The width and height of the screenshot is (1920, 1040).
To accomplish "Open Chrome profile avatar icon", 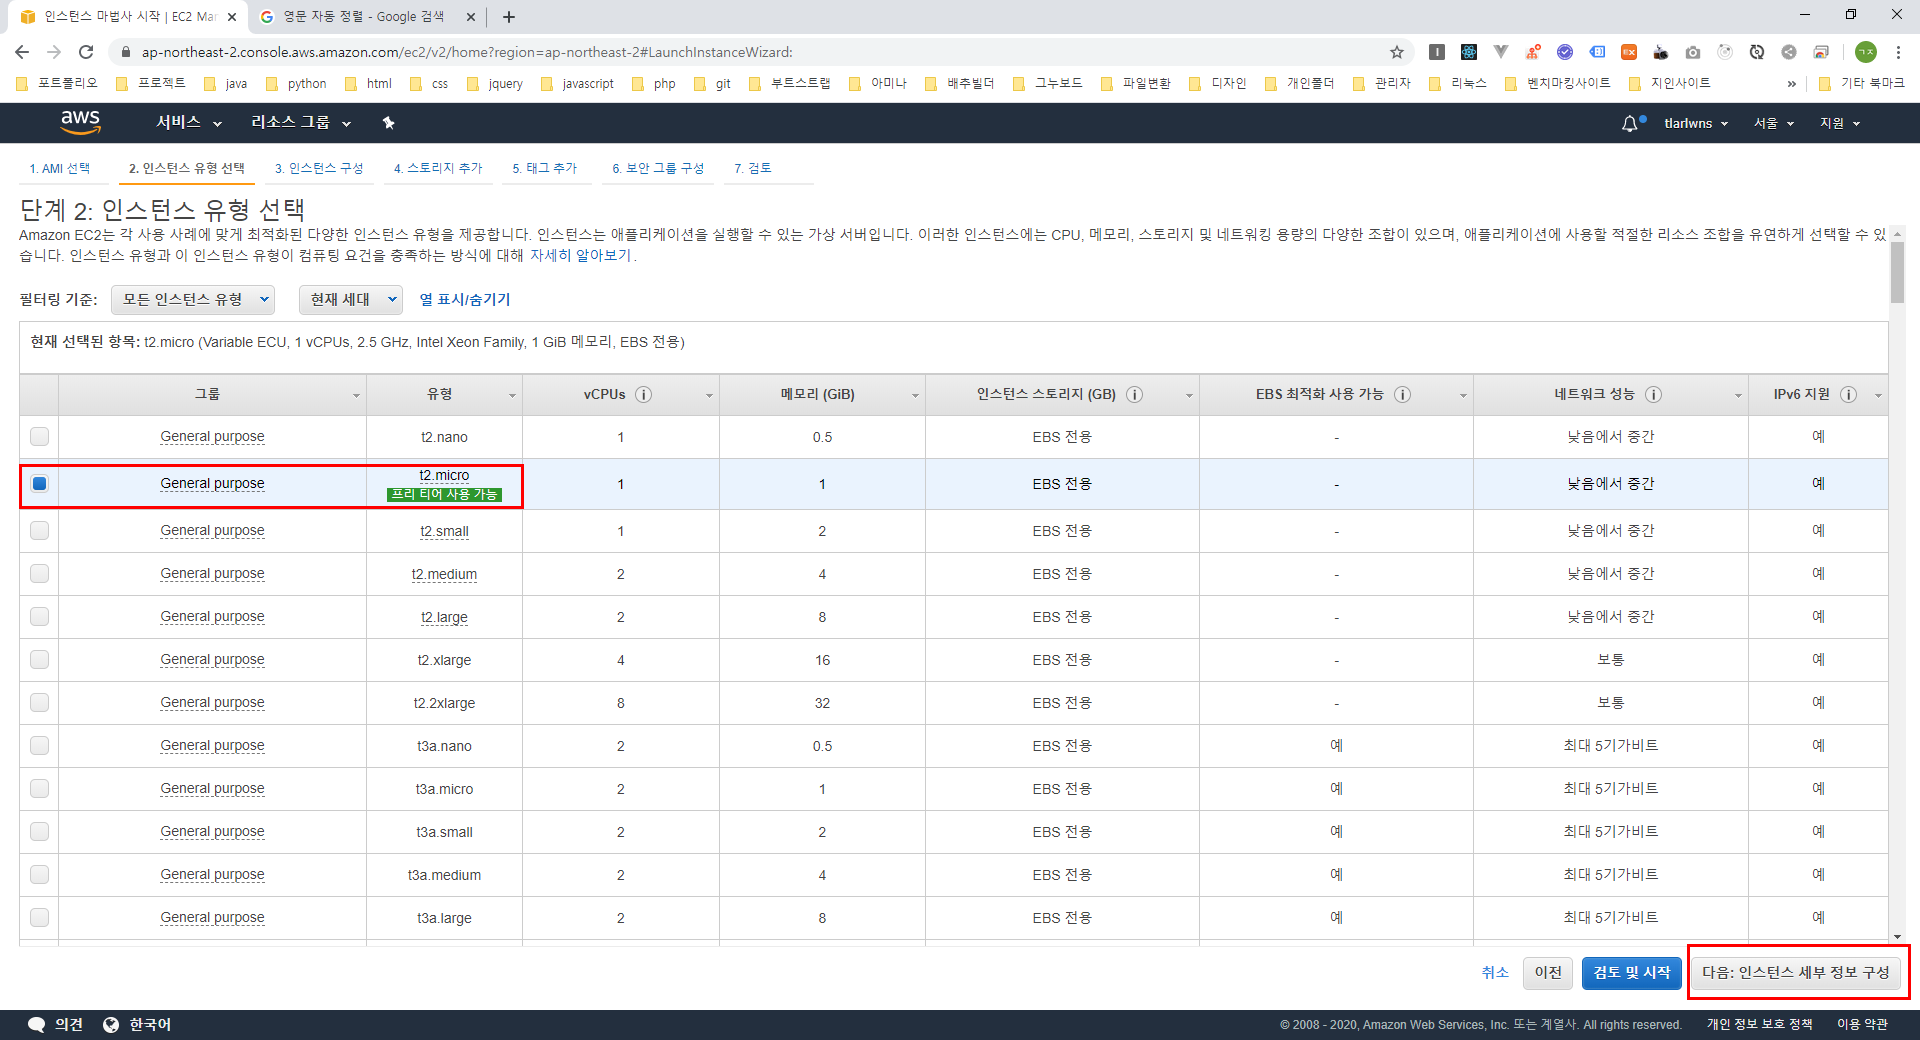I will [1866, 52].
